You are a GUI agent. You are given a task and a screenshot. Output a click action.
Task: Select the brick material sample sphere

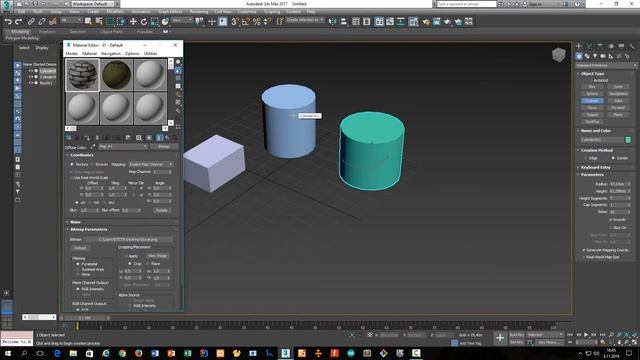tap(82, 75)
